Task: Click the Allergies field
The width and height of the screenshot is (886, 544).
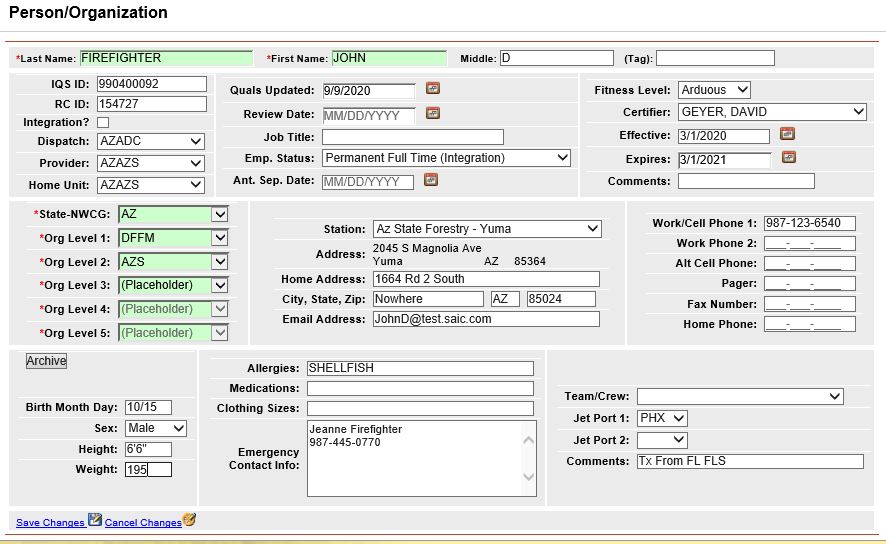Action: tap(420, 368)
